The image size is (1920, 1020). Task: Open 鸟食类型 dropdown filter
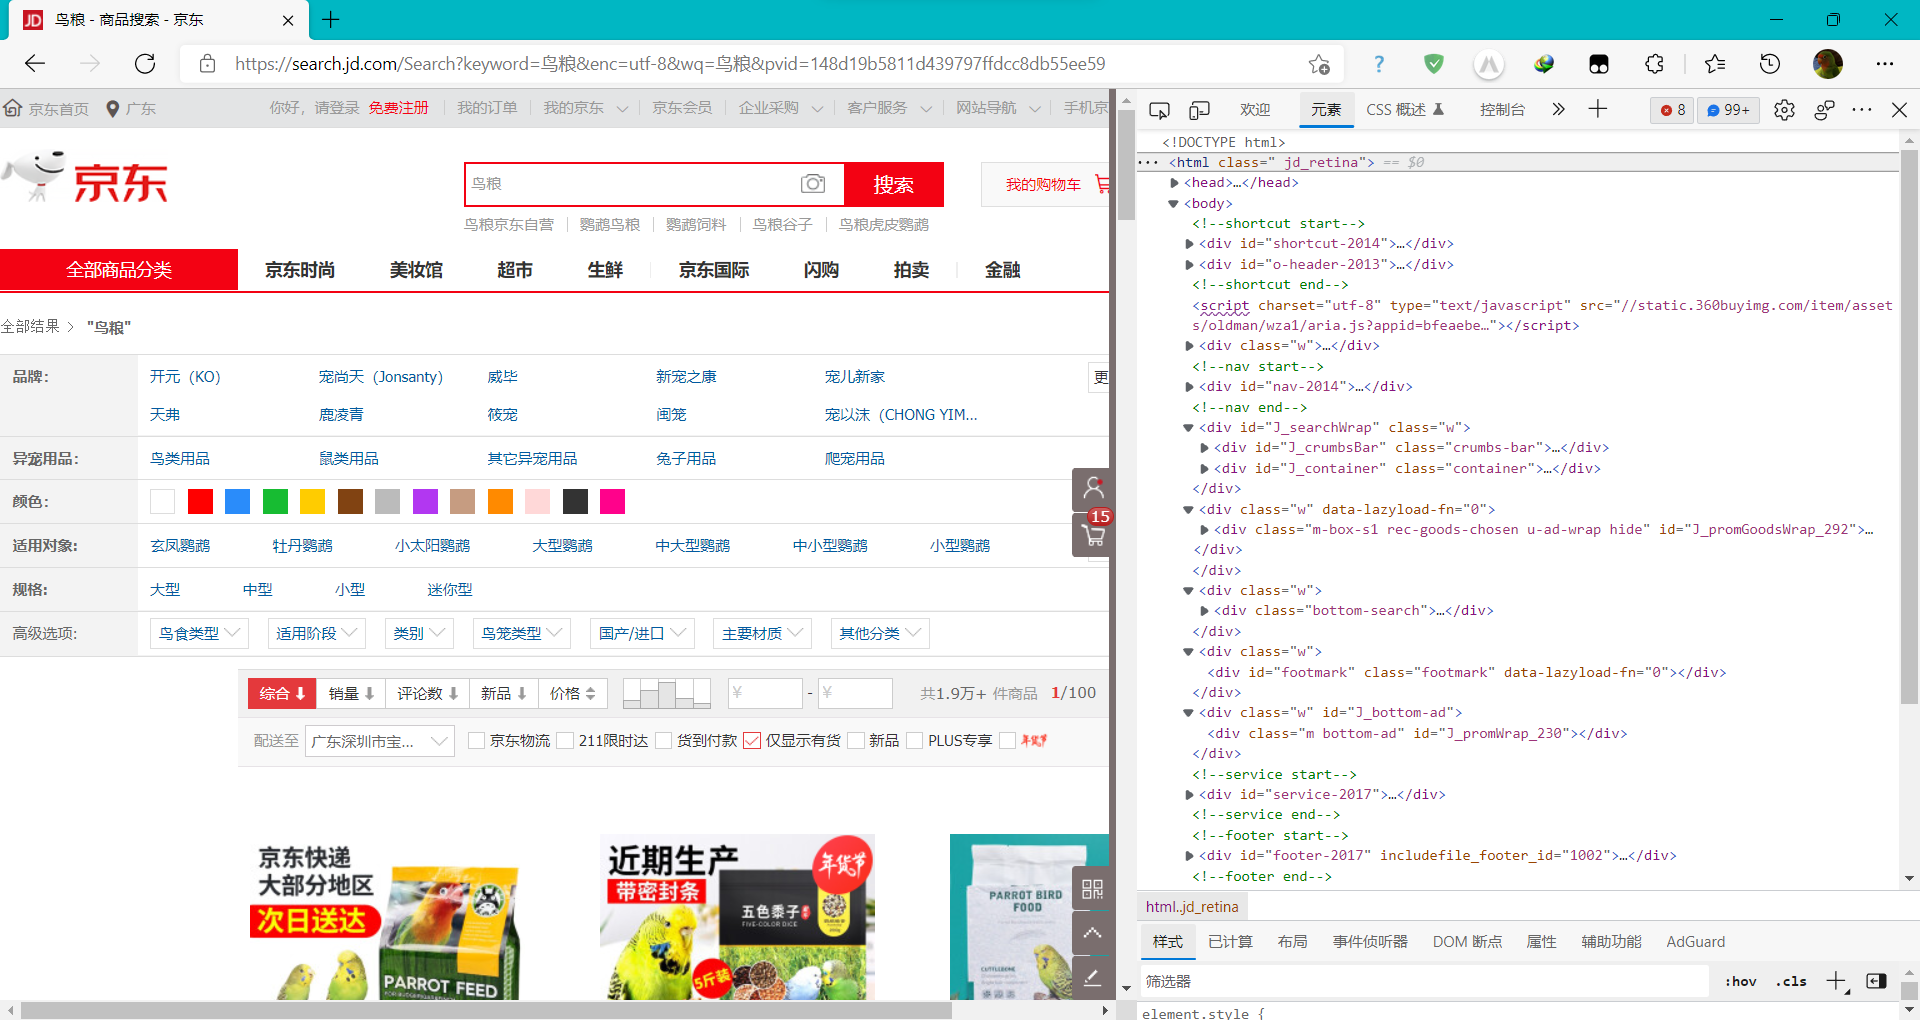tap(199, 633)
